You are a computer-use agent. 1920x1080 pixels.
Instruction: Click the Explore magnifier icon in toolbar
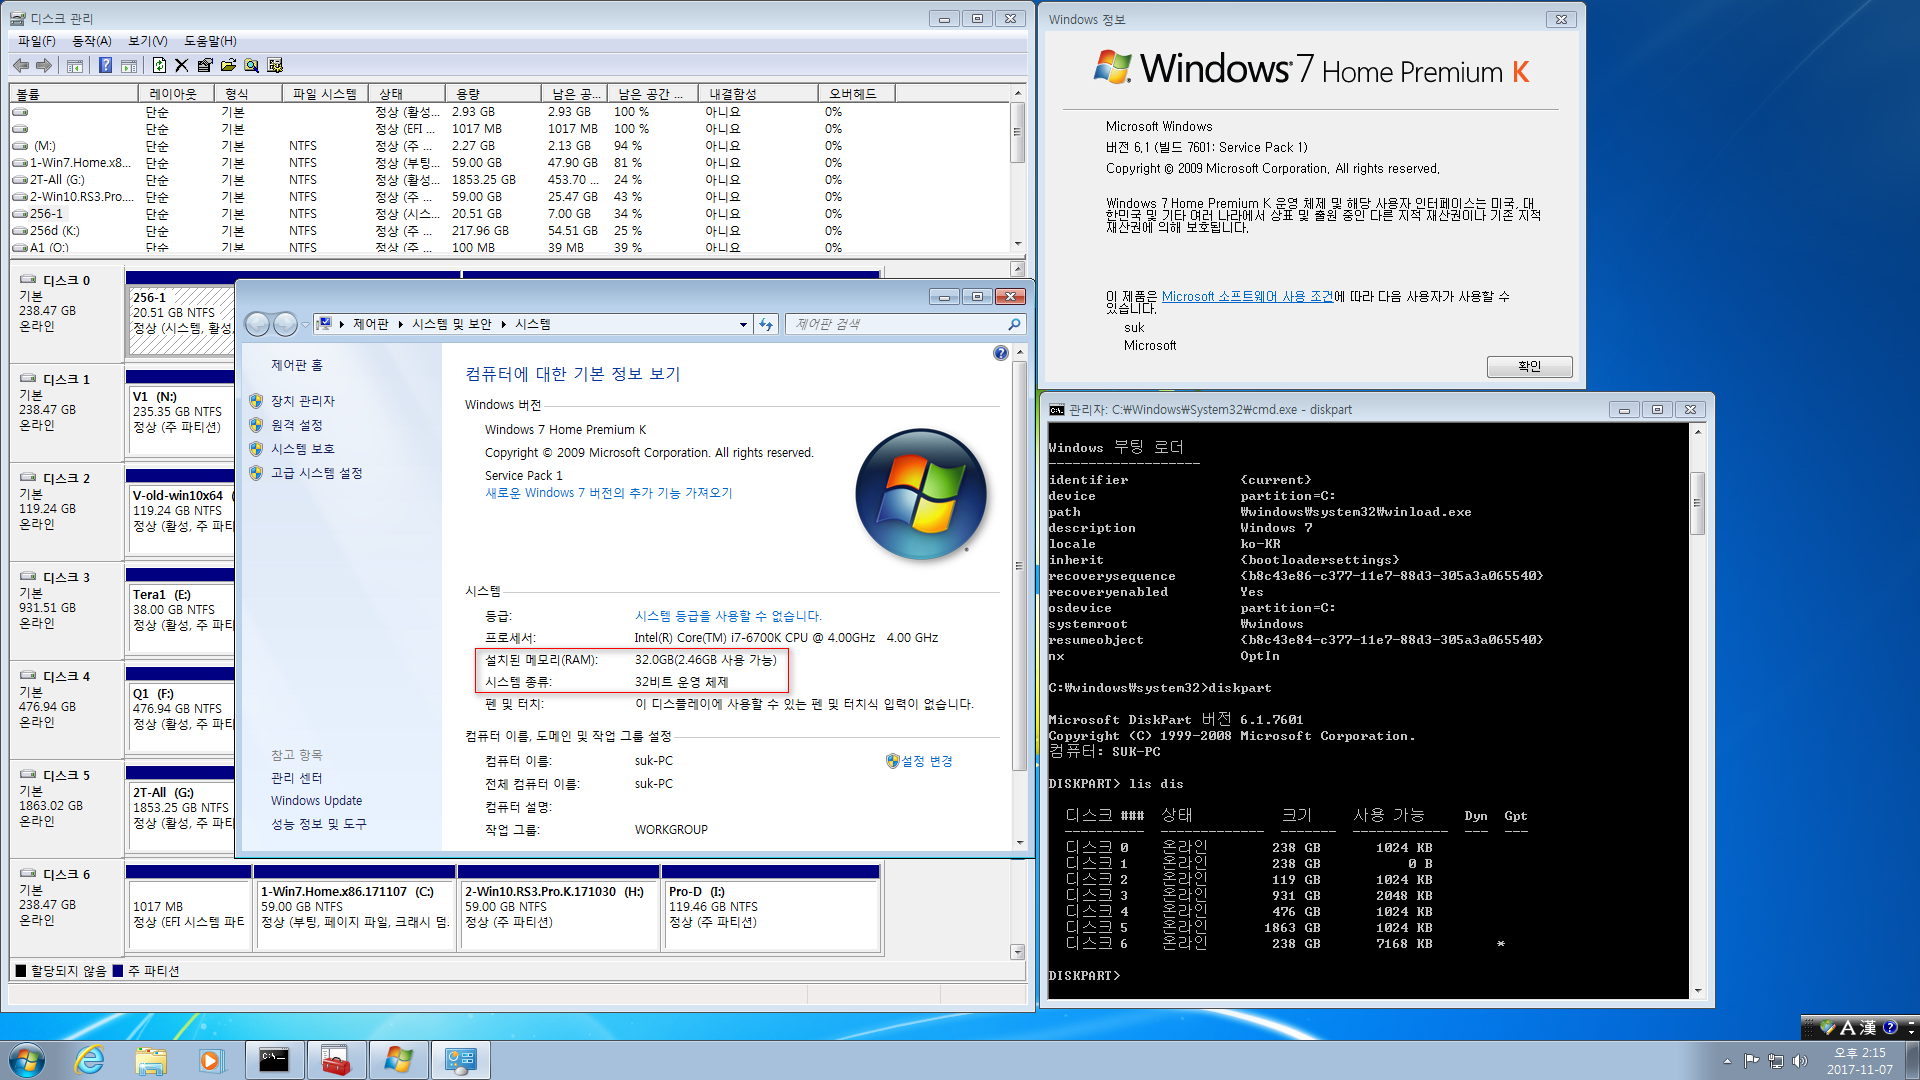(x=252, y=65)
